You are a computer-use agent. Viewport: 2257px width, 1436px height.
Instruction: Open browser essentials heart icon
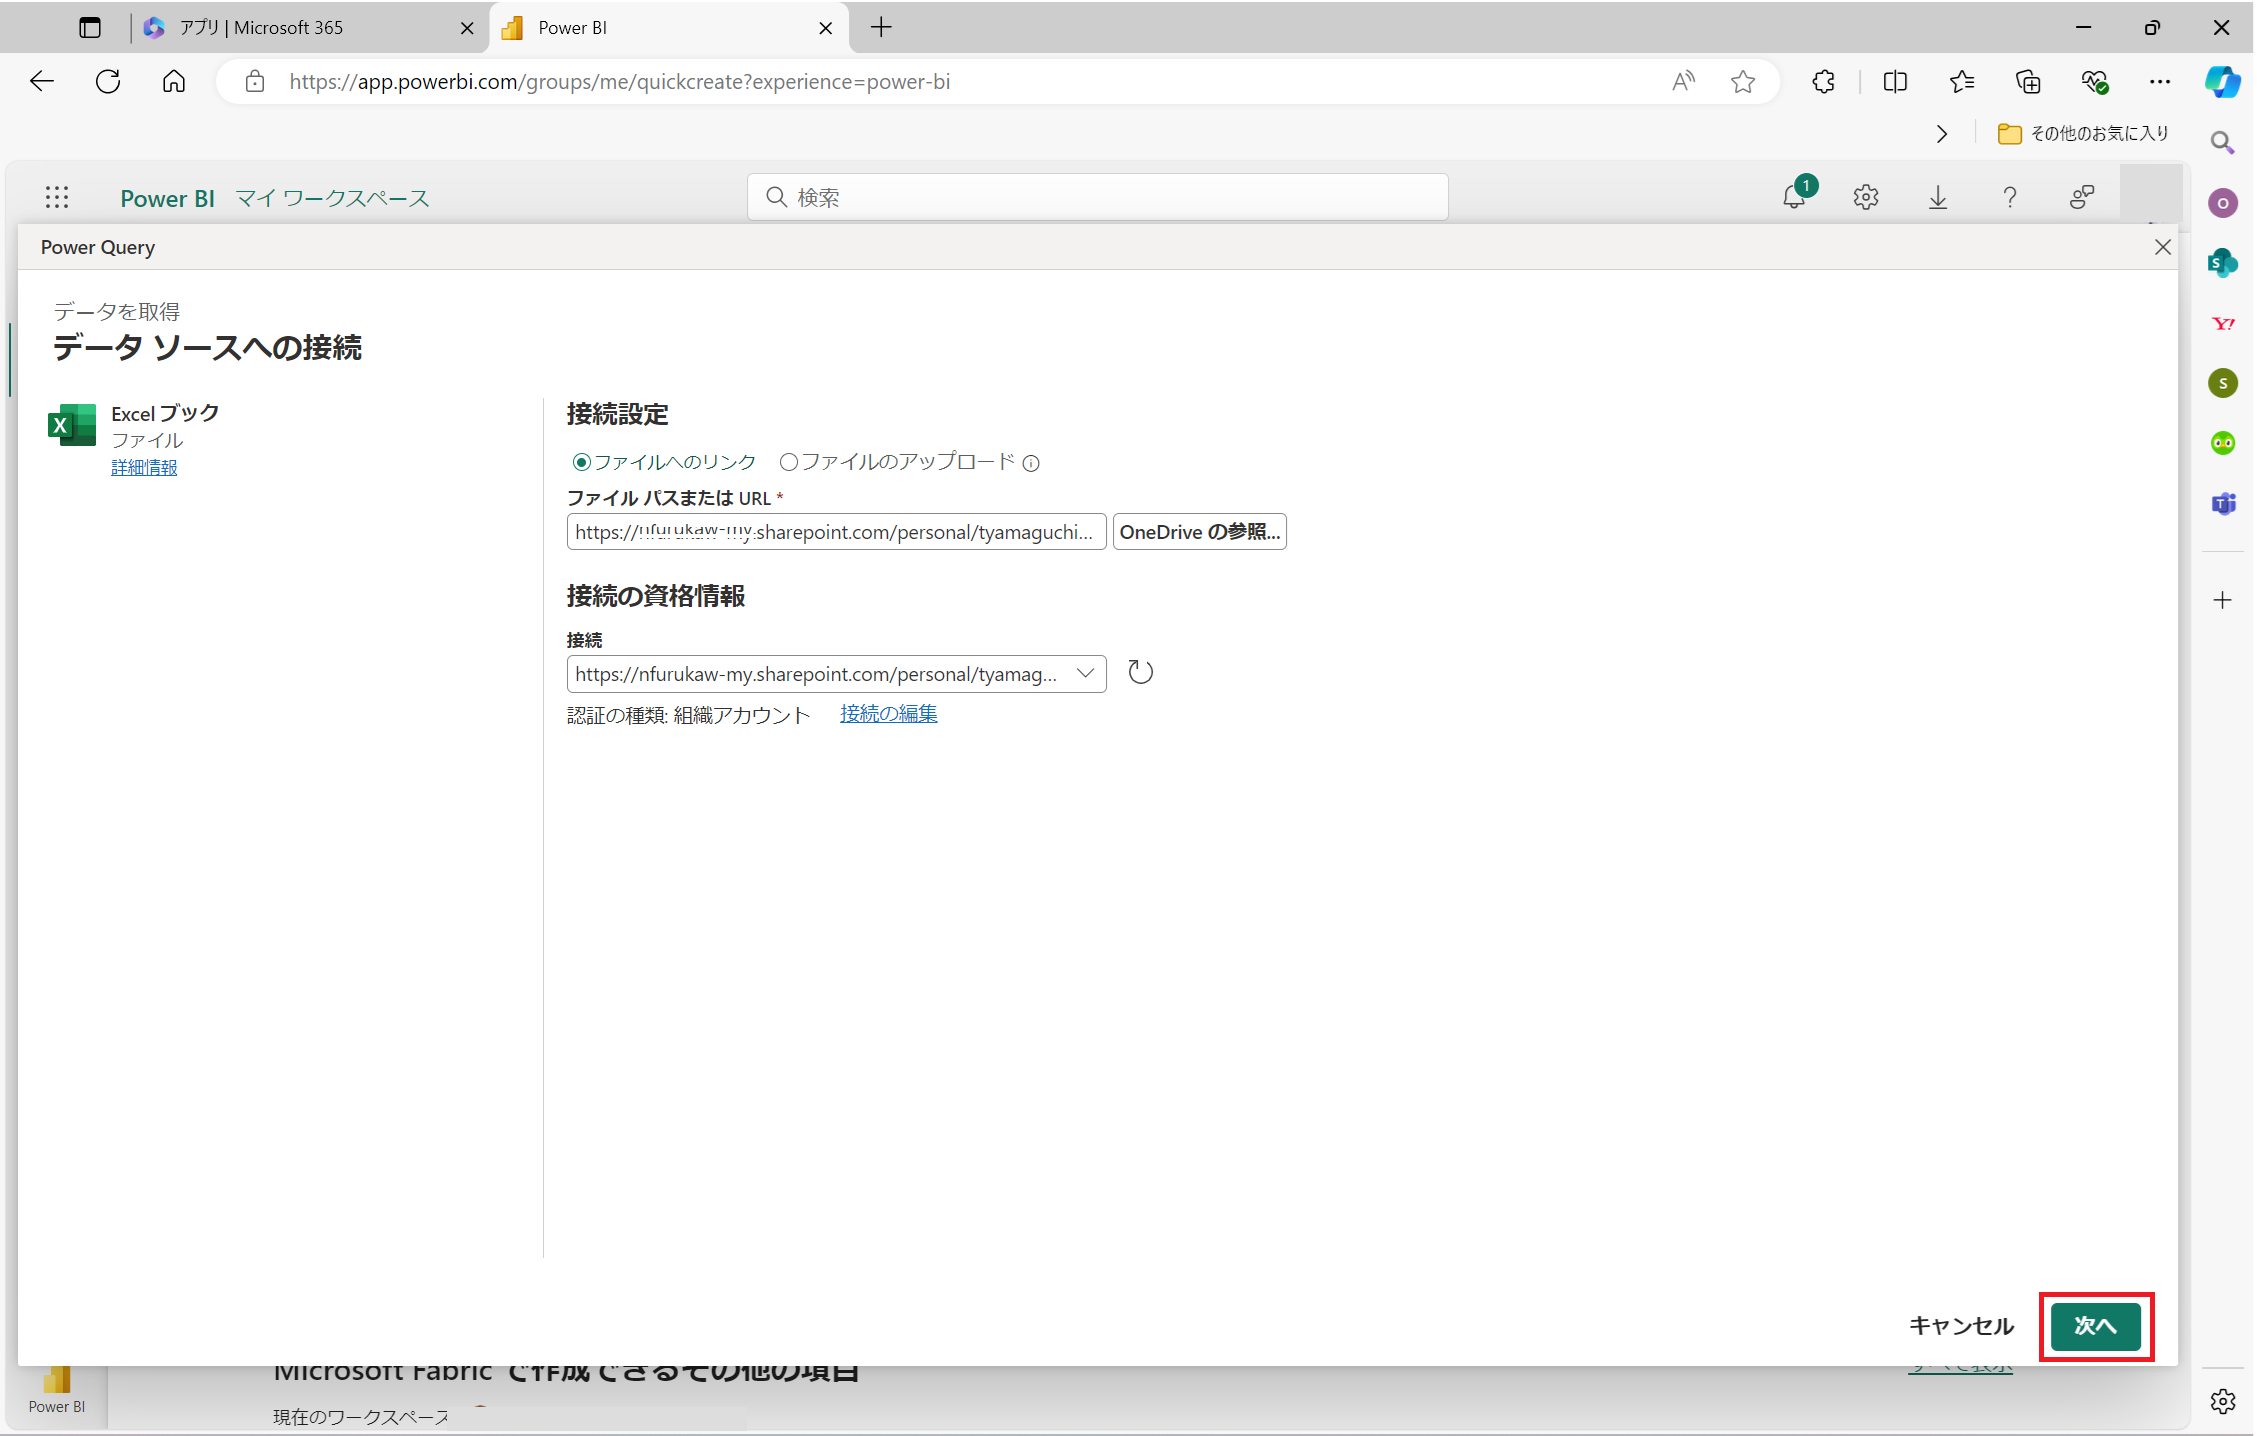tap(2095, 81)
